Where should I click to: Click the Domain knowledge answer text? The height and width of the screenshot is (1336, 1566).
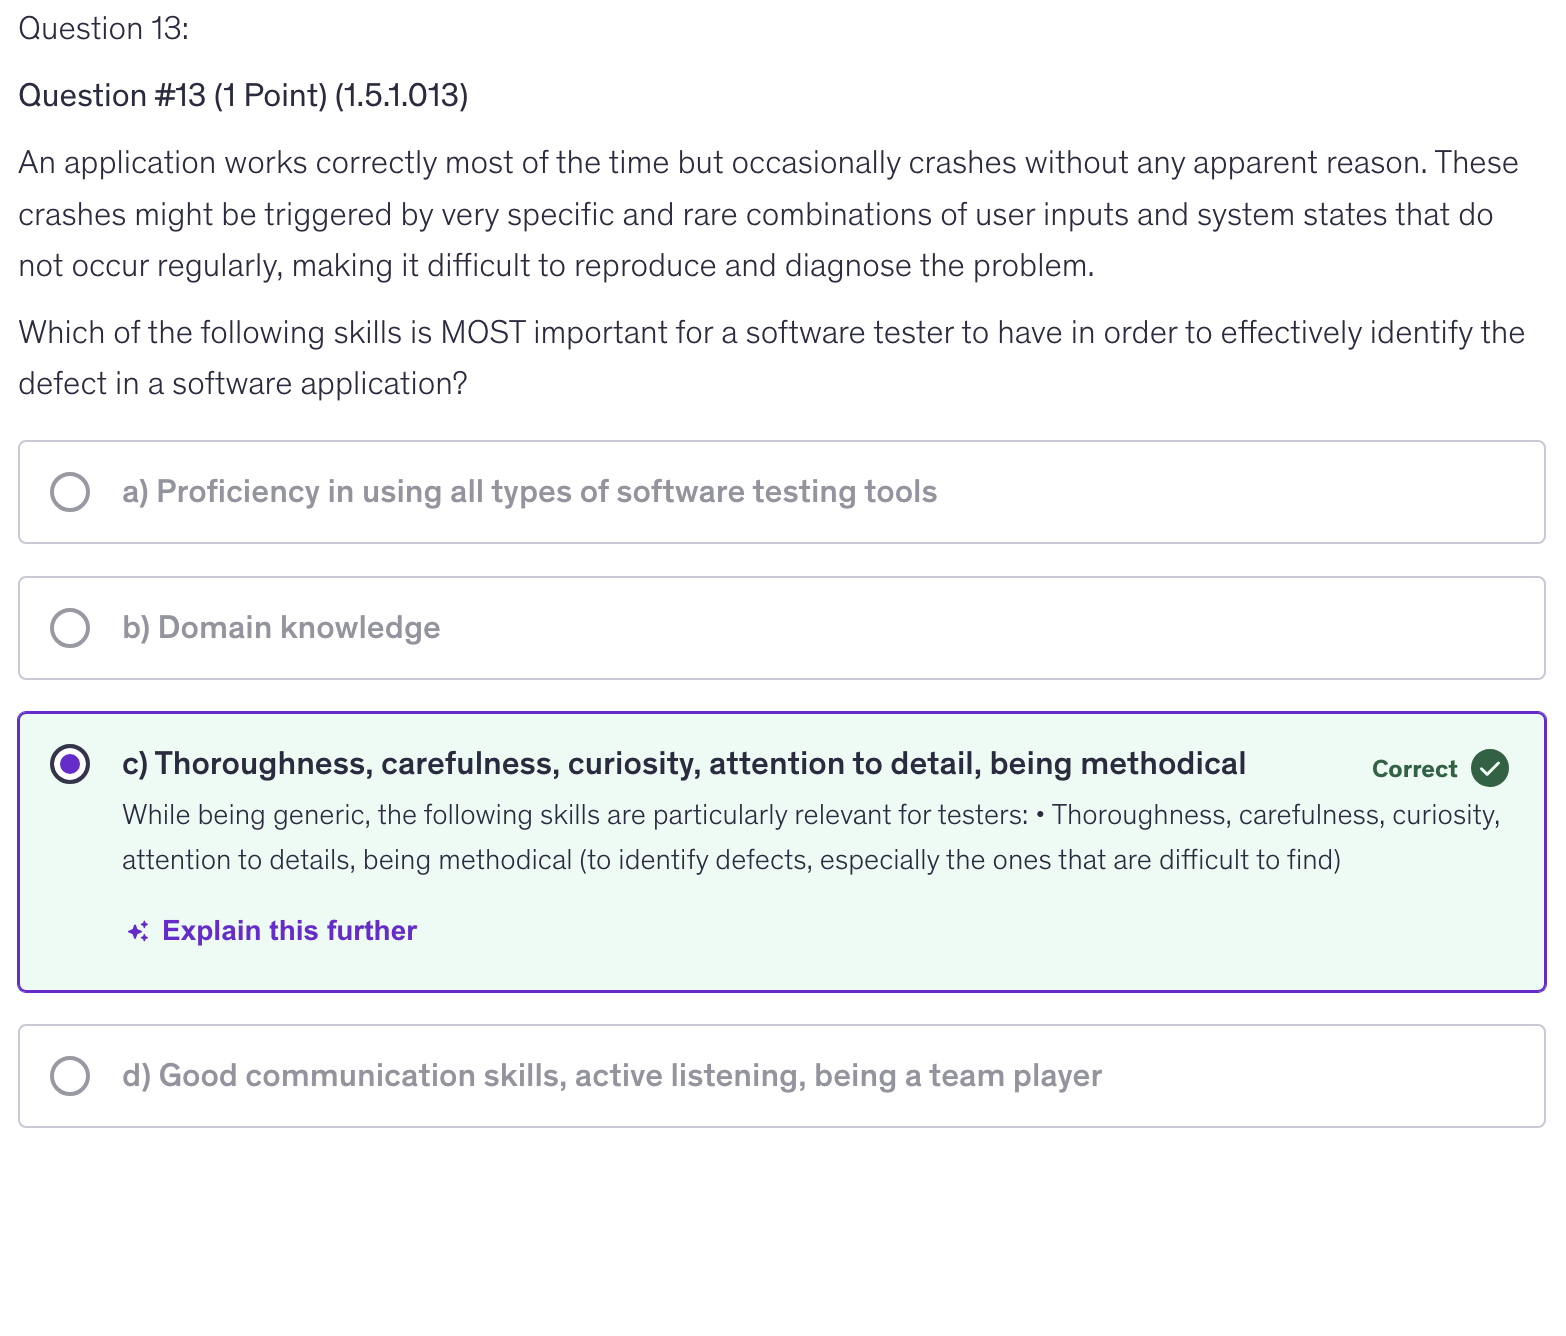click(x=281, y=628)
